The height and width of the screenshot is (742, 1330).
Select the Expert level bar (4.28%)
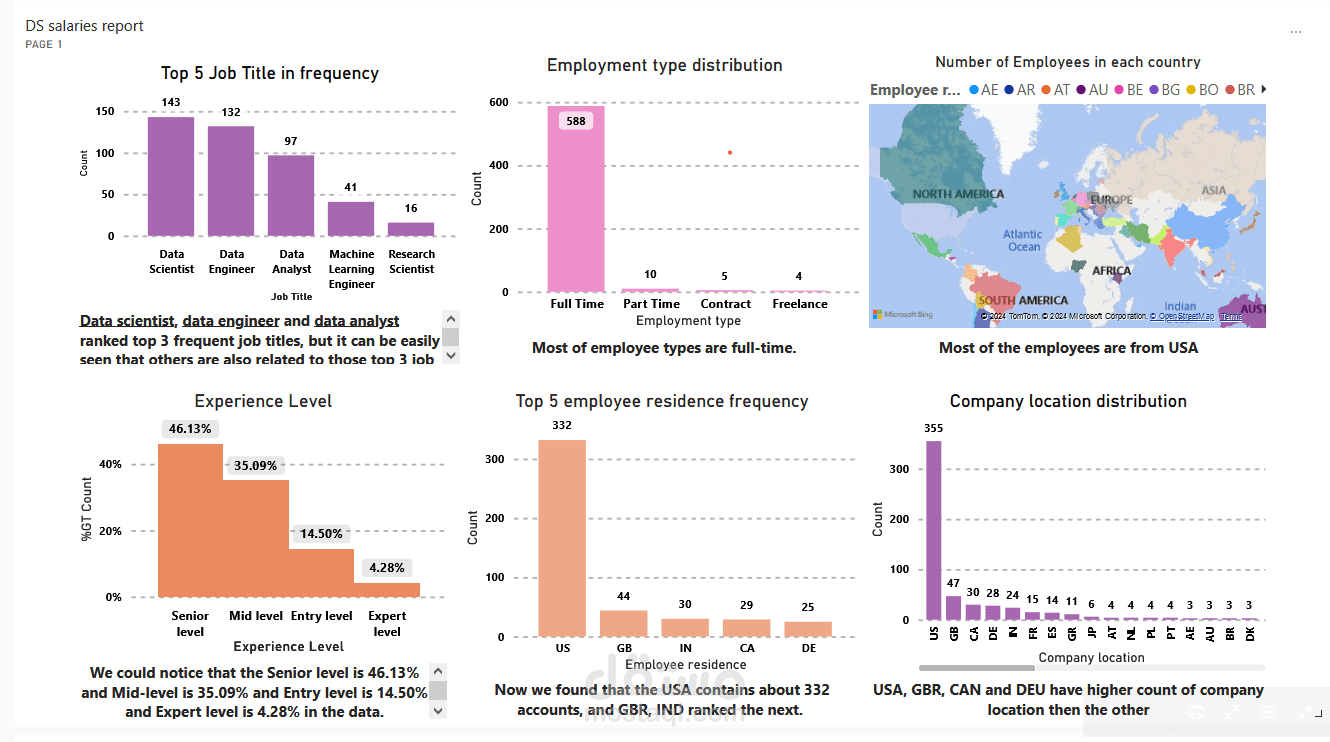click(x=387, y=590)
